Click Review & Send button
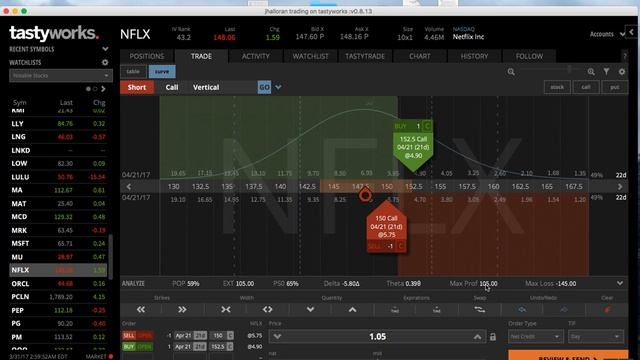 [568, 356]
